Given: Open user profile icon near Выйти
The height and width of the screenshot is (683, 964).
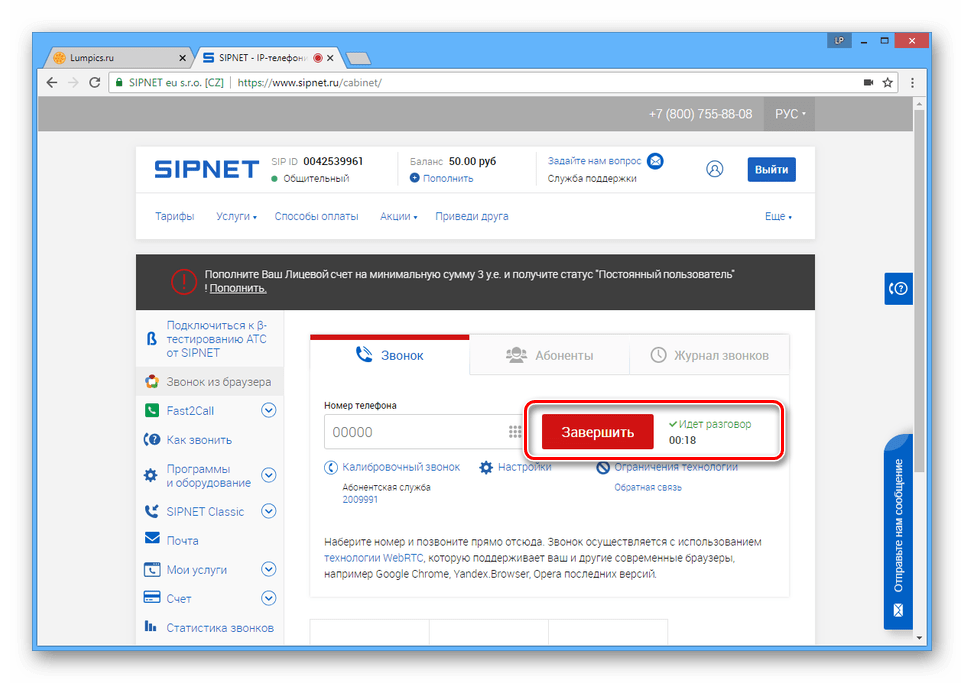Looking at the screenshot, I should [714, 169].
